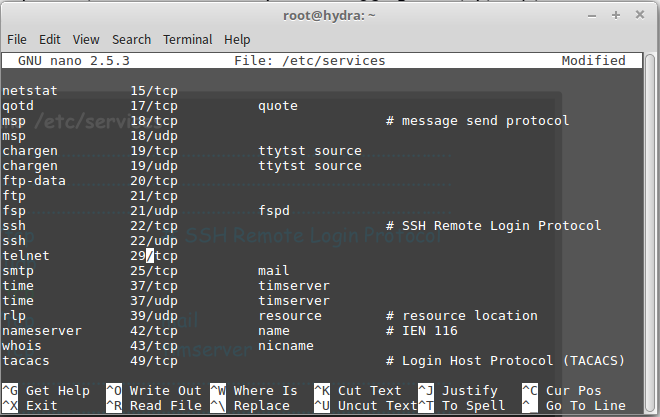Open the Terminal menu
This screenshot has width=660, height=417.
[188, 40]
